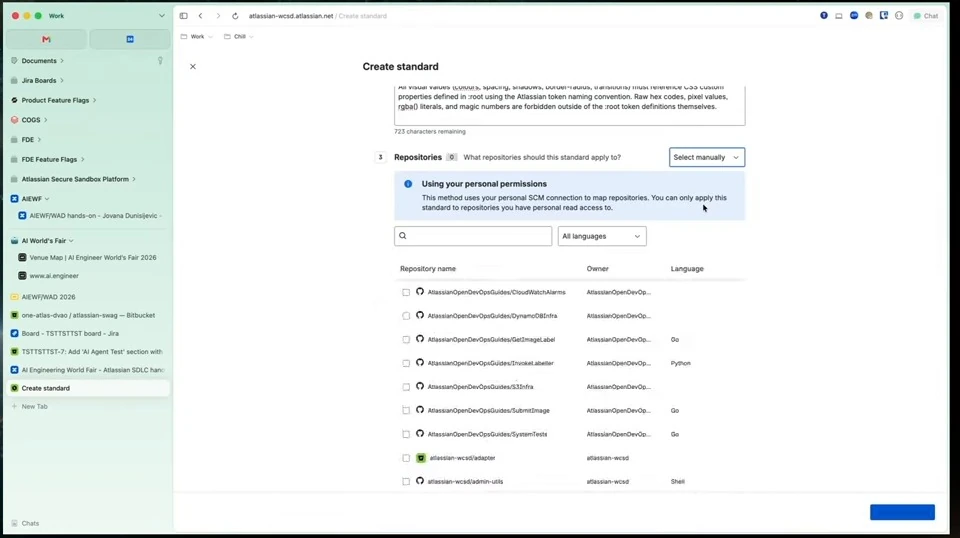The image size is (960, 538).
Task: Open the 1Password keyhole extension icon
Action: tap(823, 15)
